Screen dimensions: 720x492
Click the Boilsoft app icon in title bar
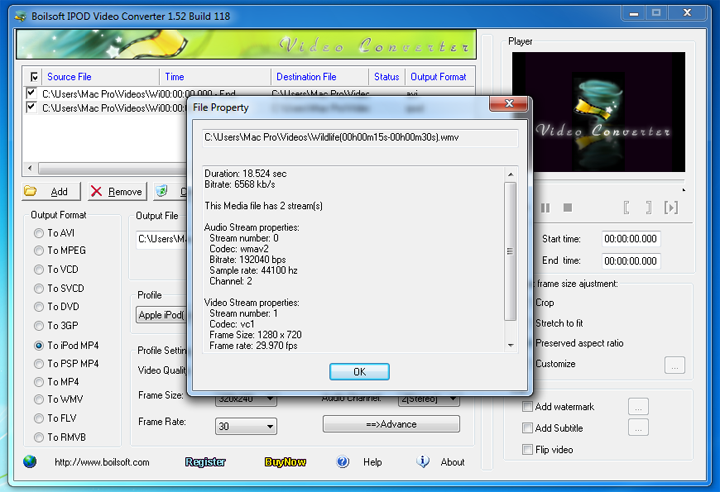20,17
